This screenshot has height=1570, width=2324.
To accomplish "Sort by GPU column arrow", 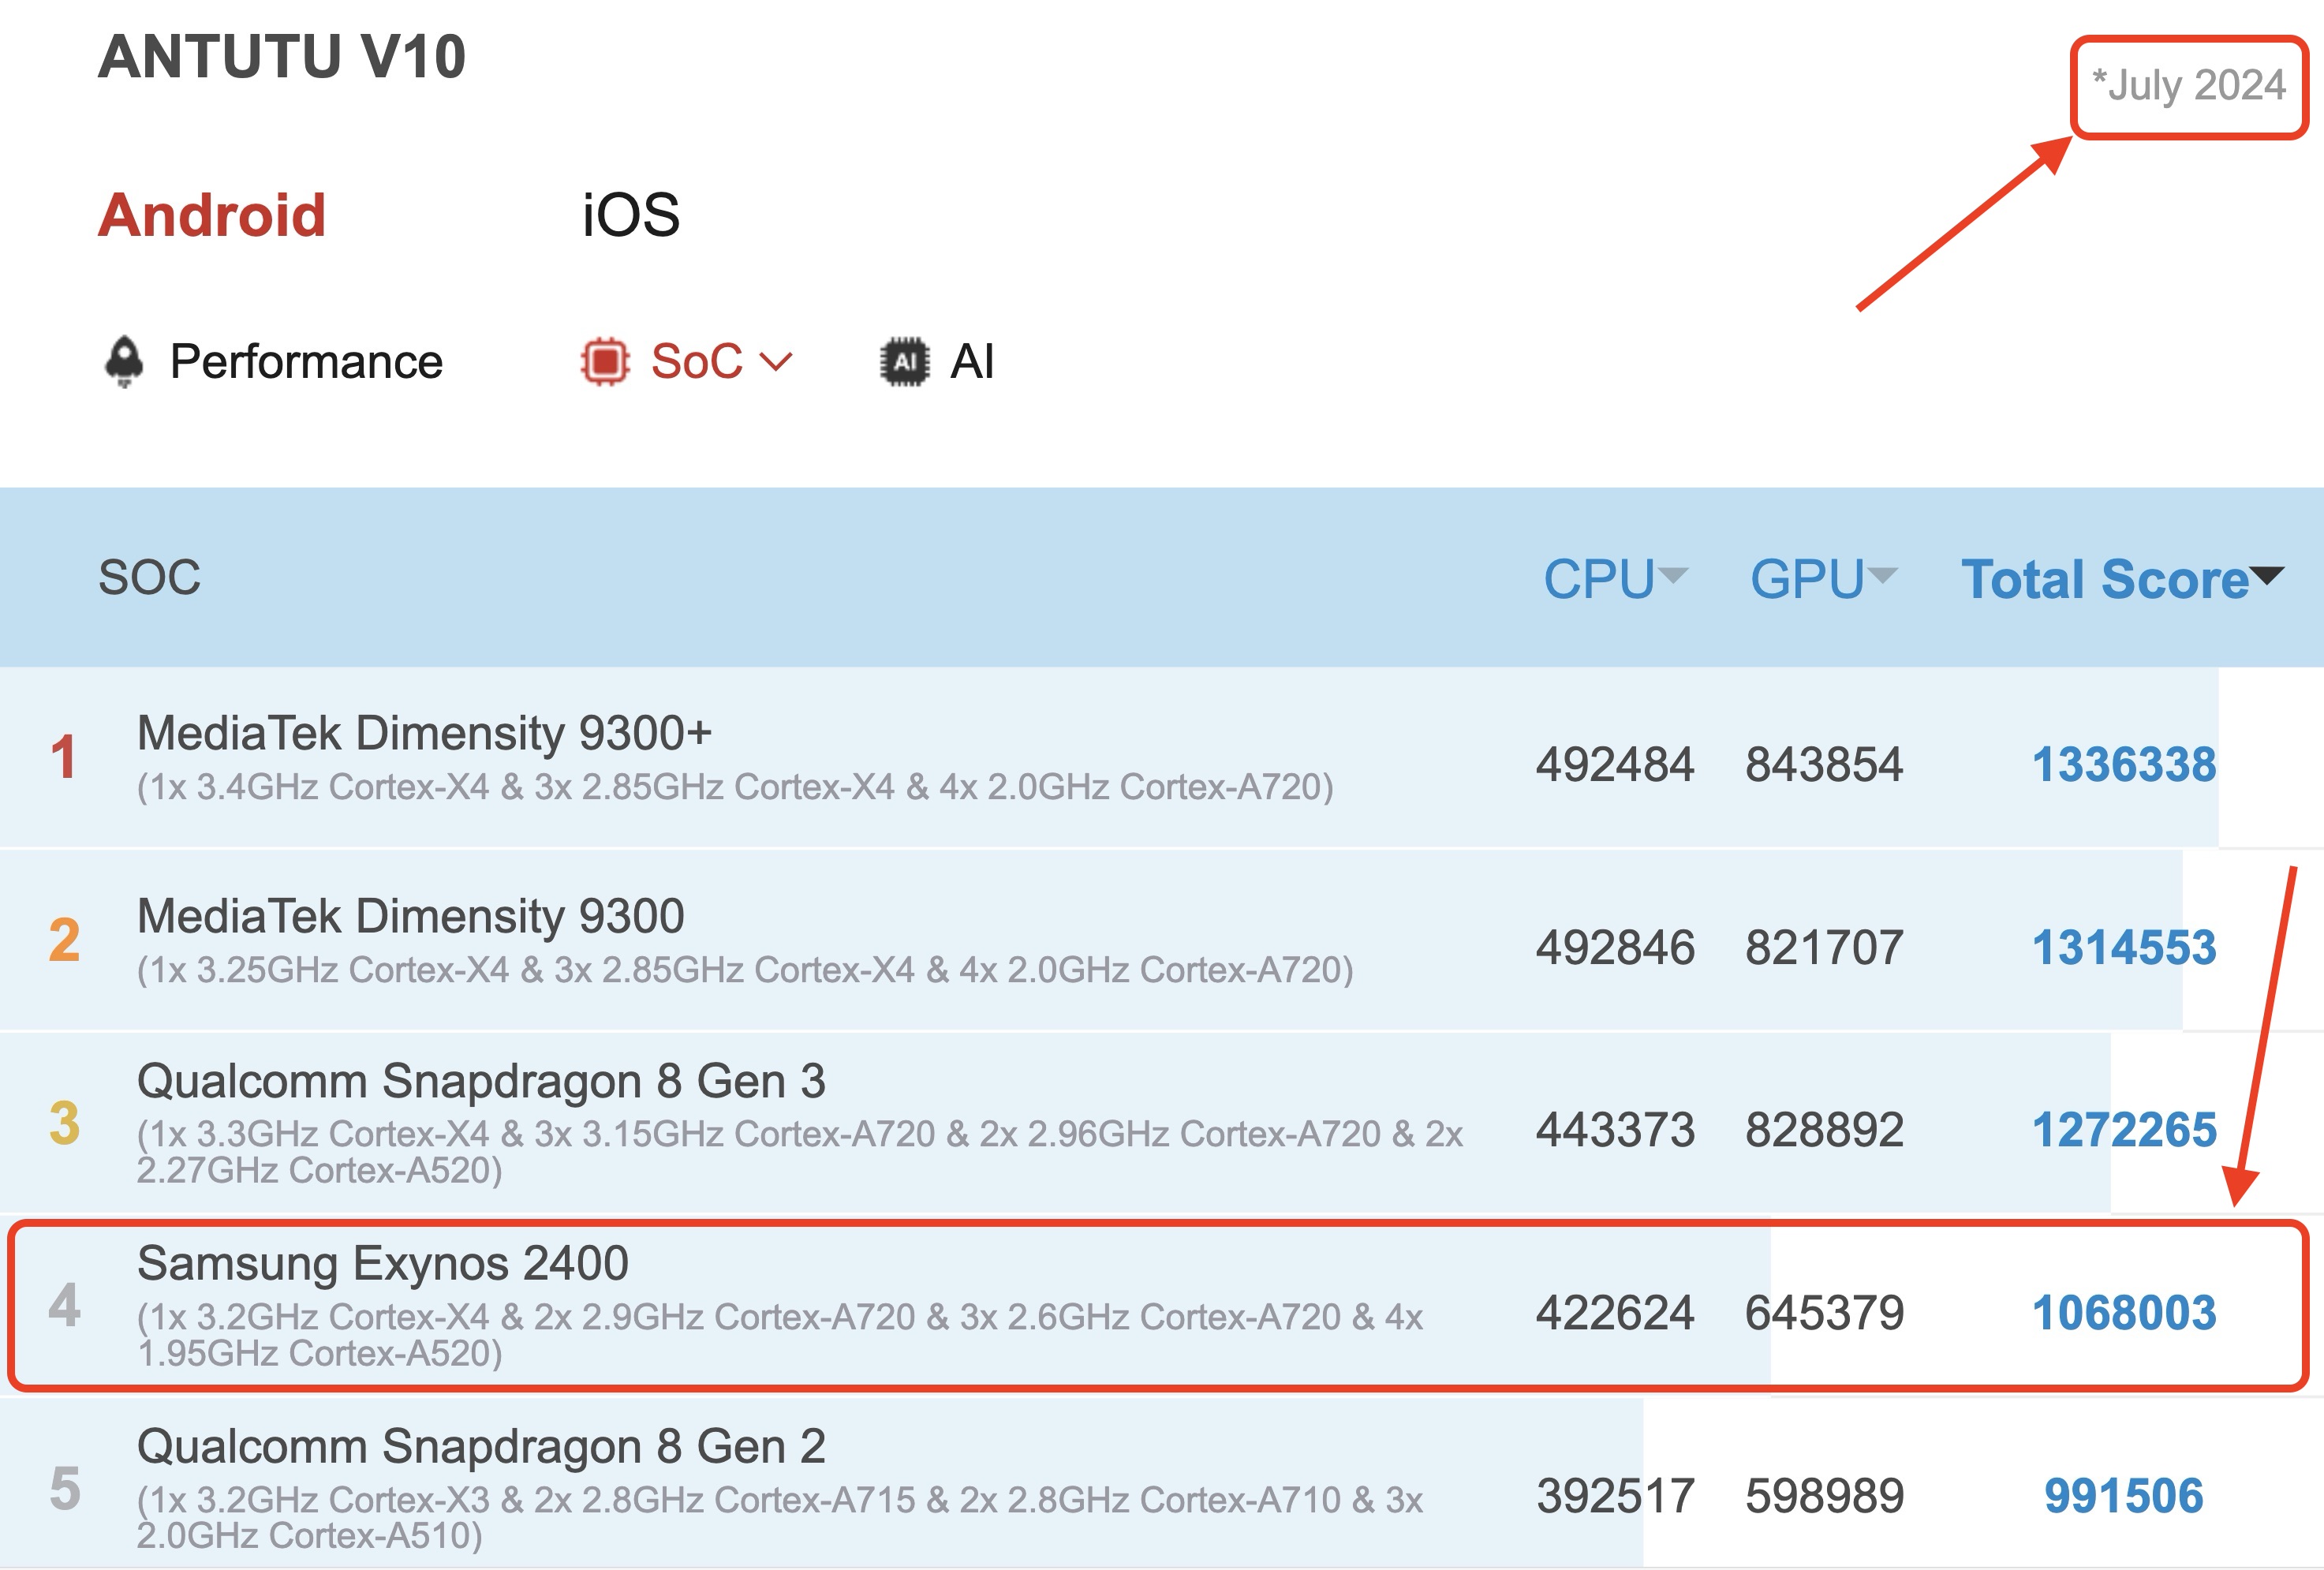I will (x=1882, y=575).
